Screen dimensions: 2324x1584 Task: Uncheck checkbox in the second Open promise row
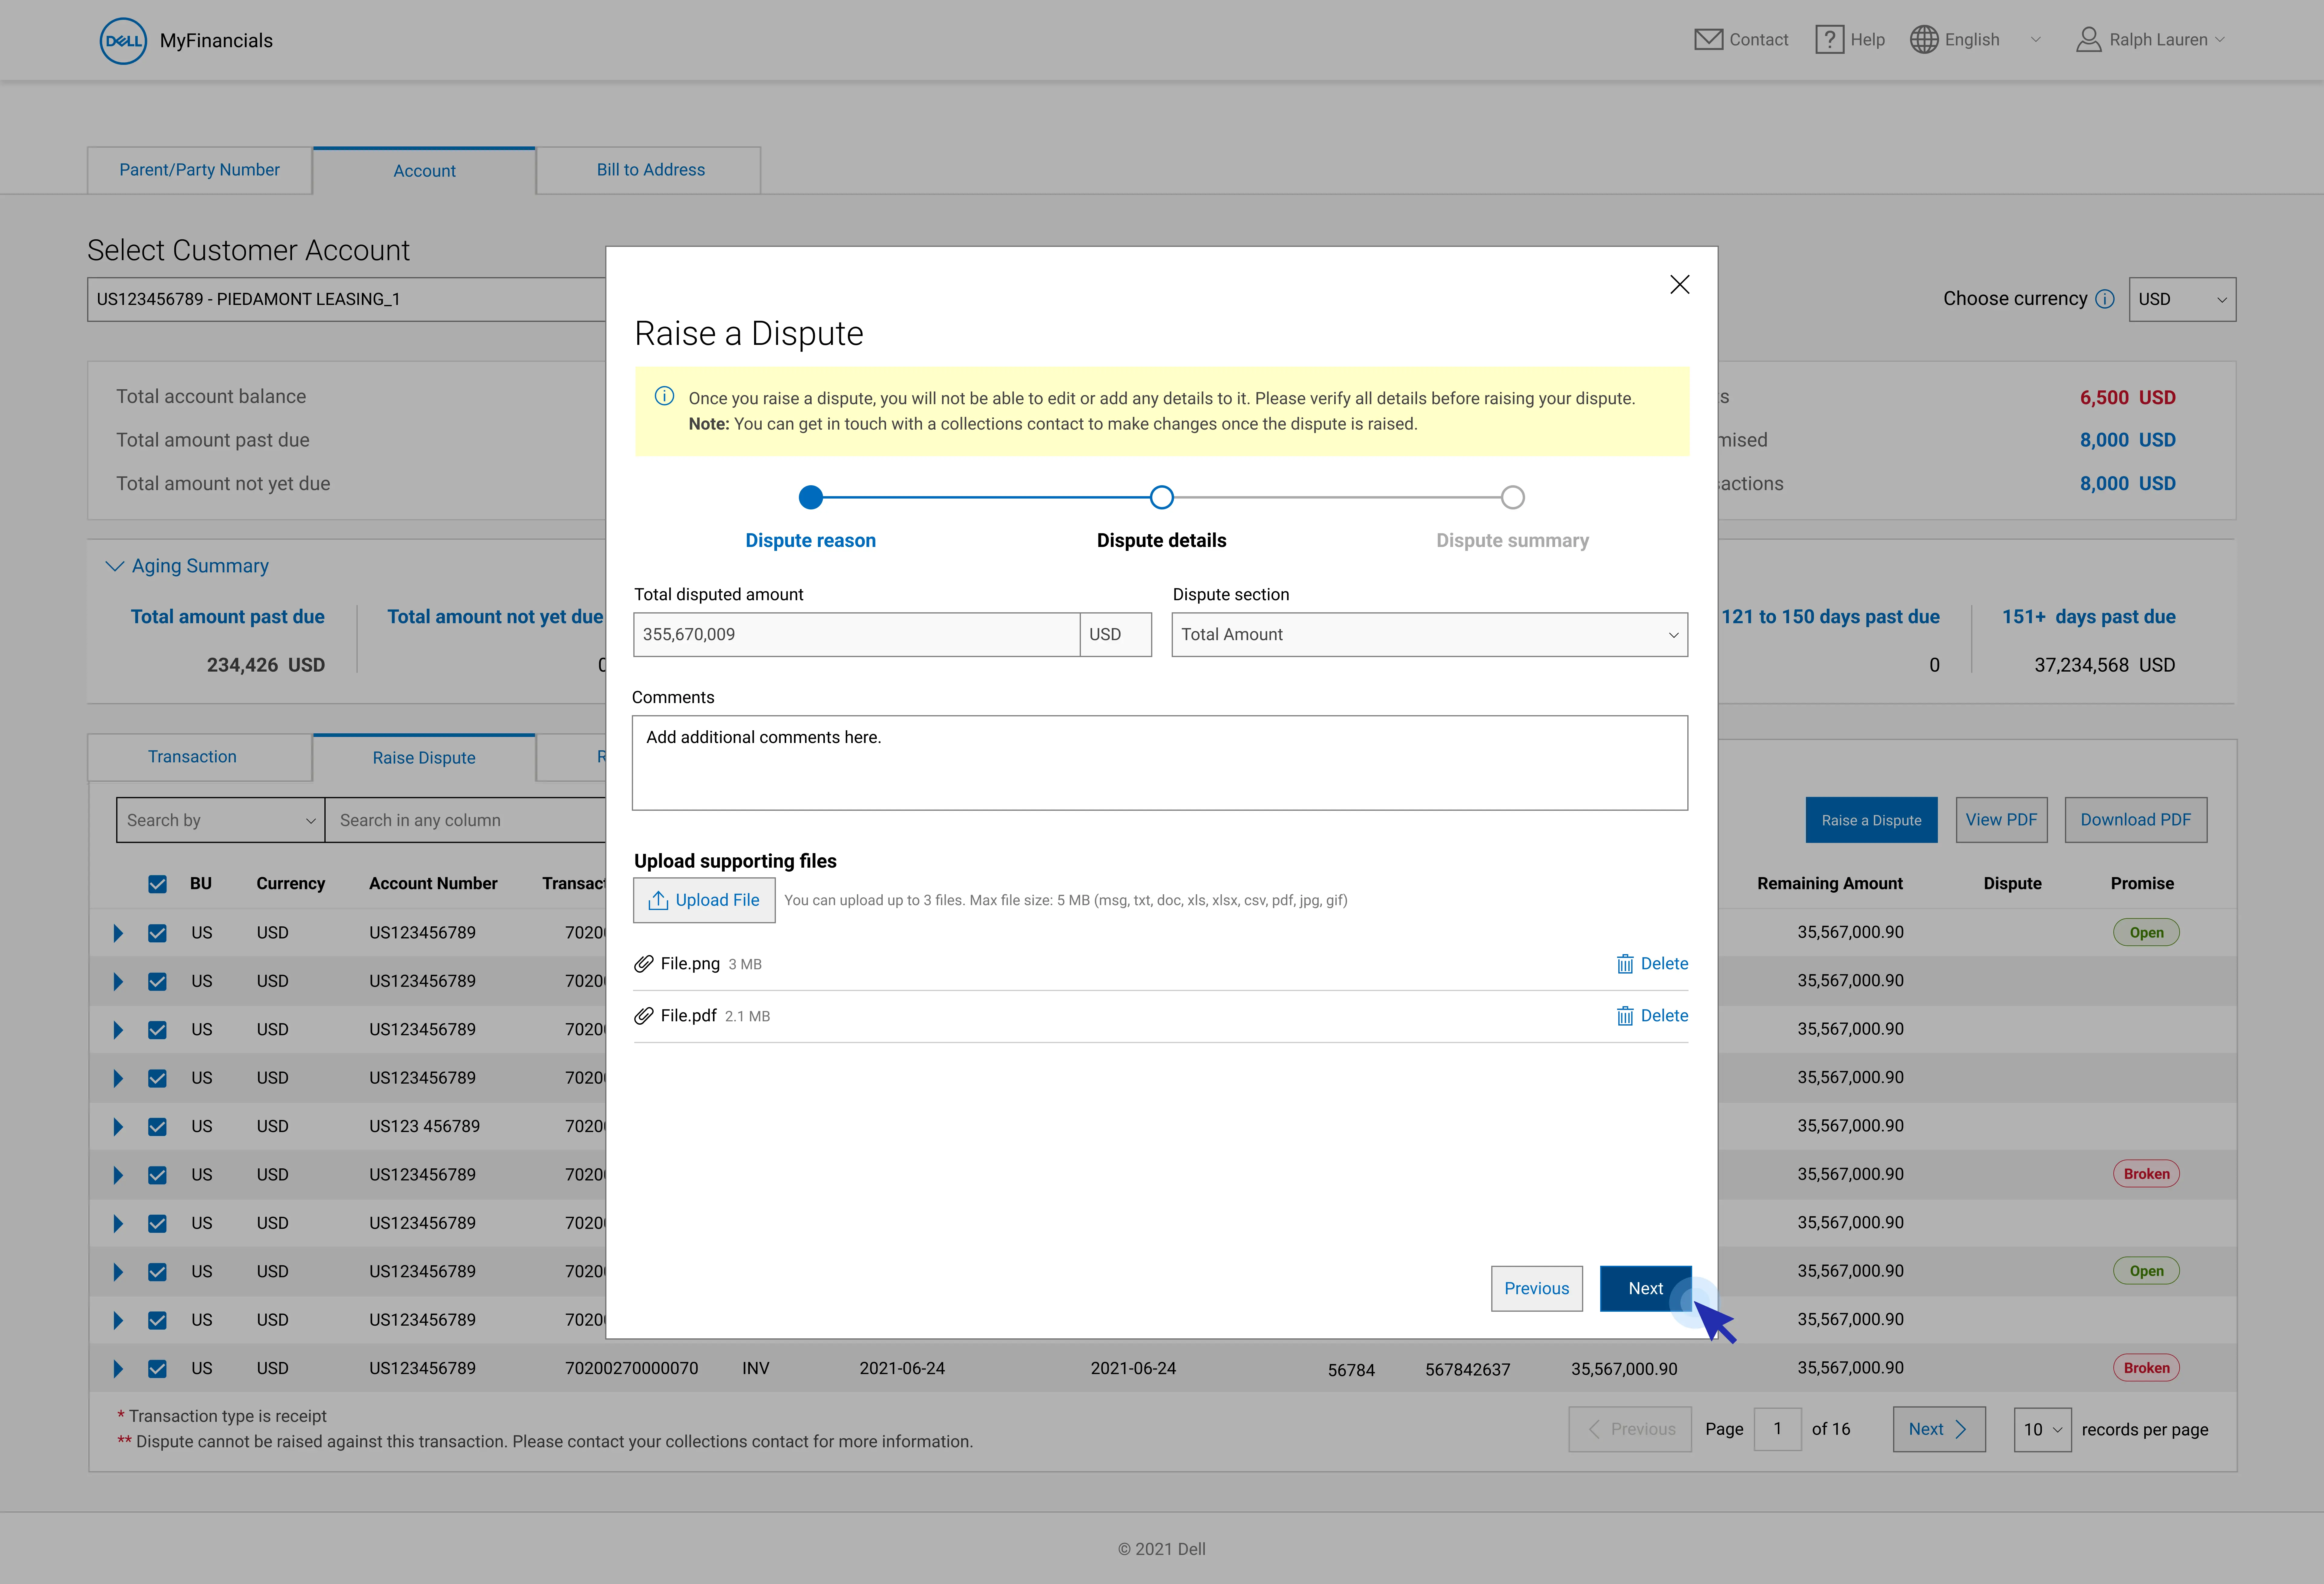pyautogui.click(x=157, y=1272)
